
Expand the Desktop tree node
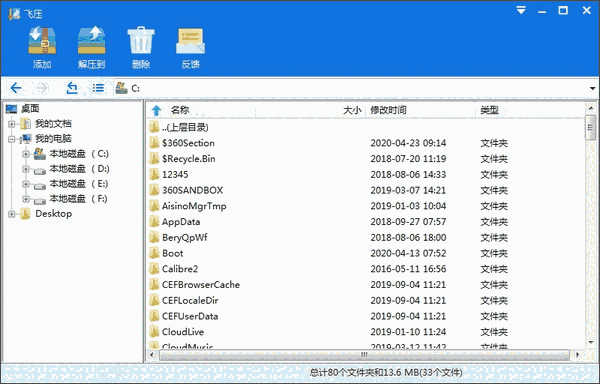tap(11, 214)
